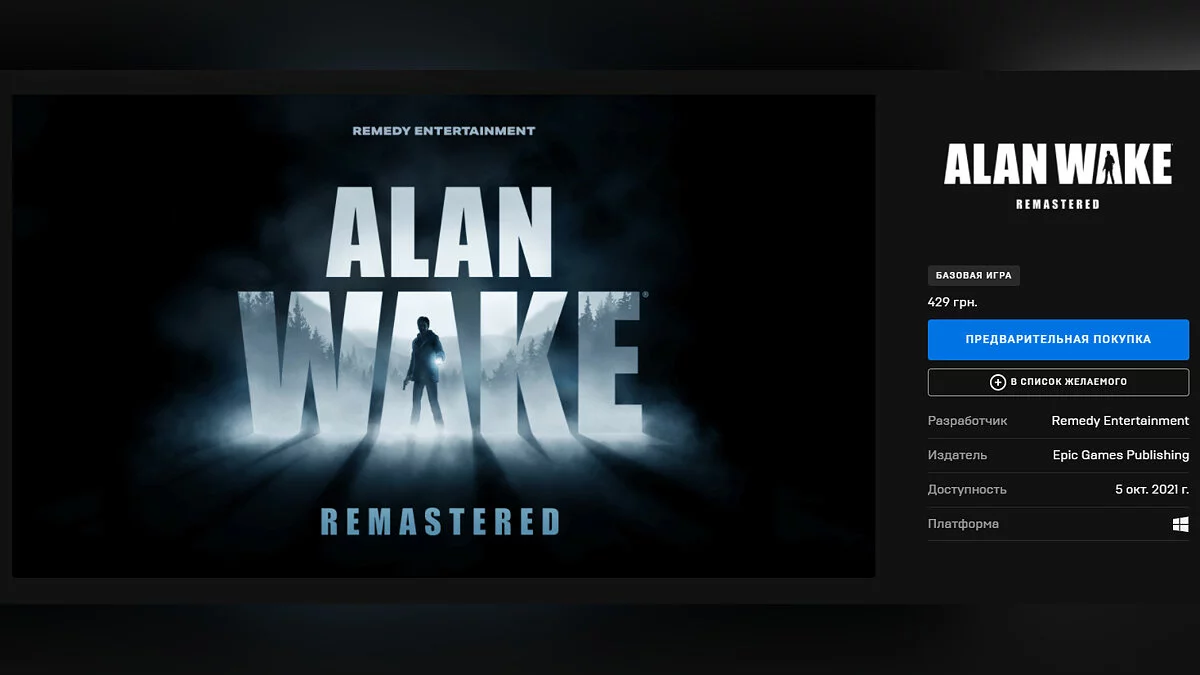This screenshot has height=675, width=1200.
Task: Open the Remedy Entertainment developer link
Action: click(1120, 421)
